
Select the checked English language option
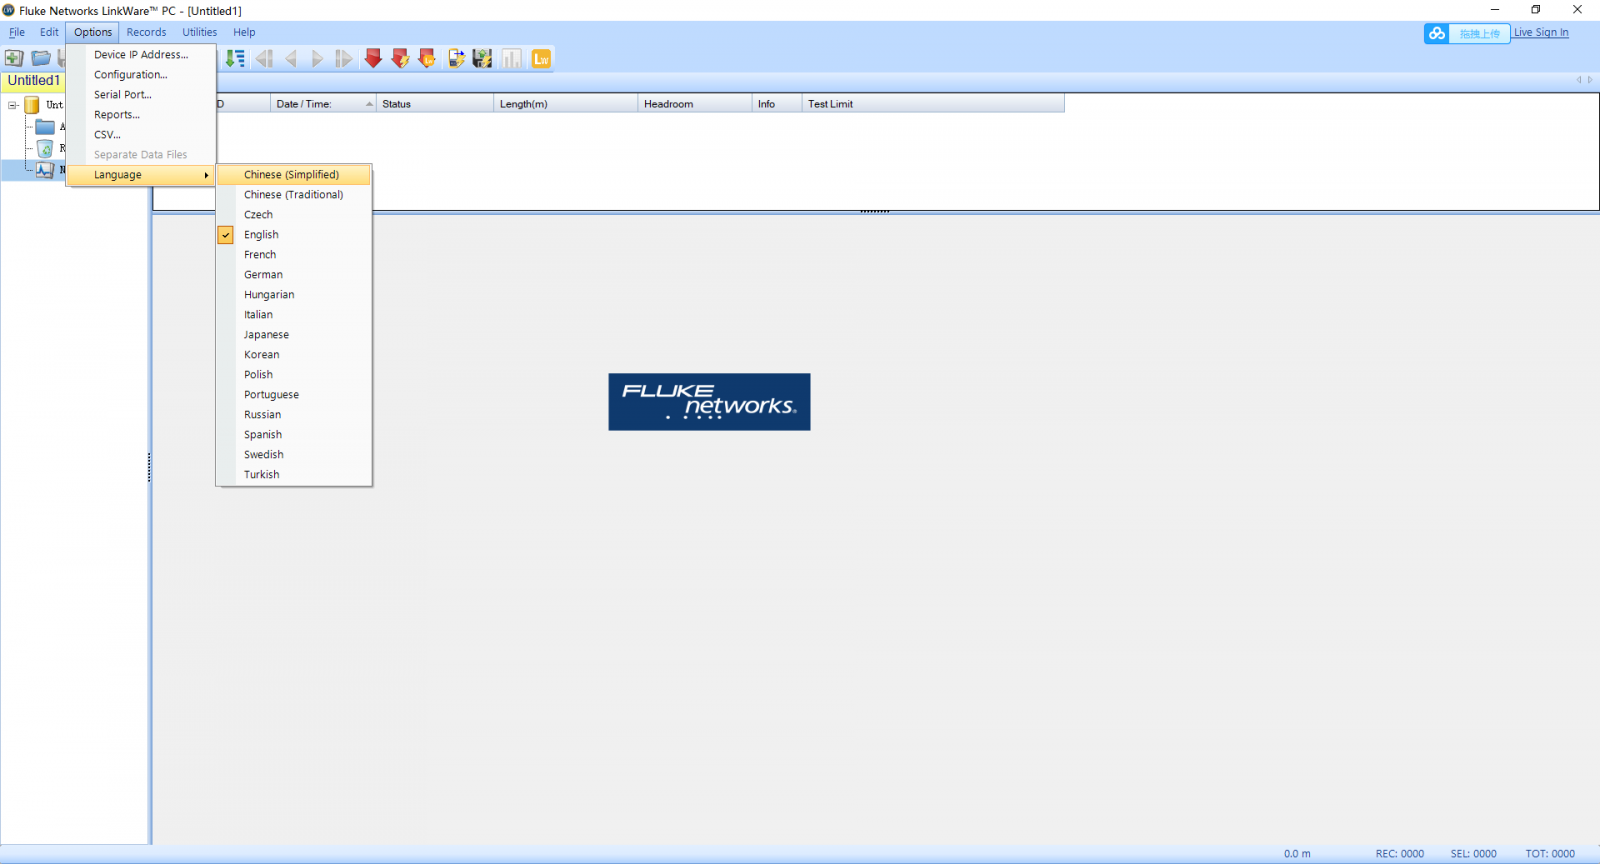point(261,235)
